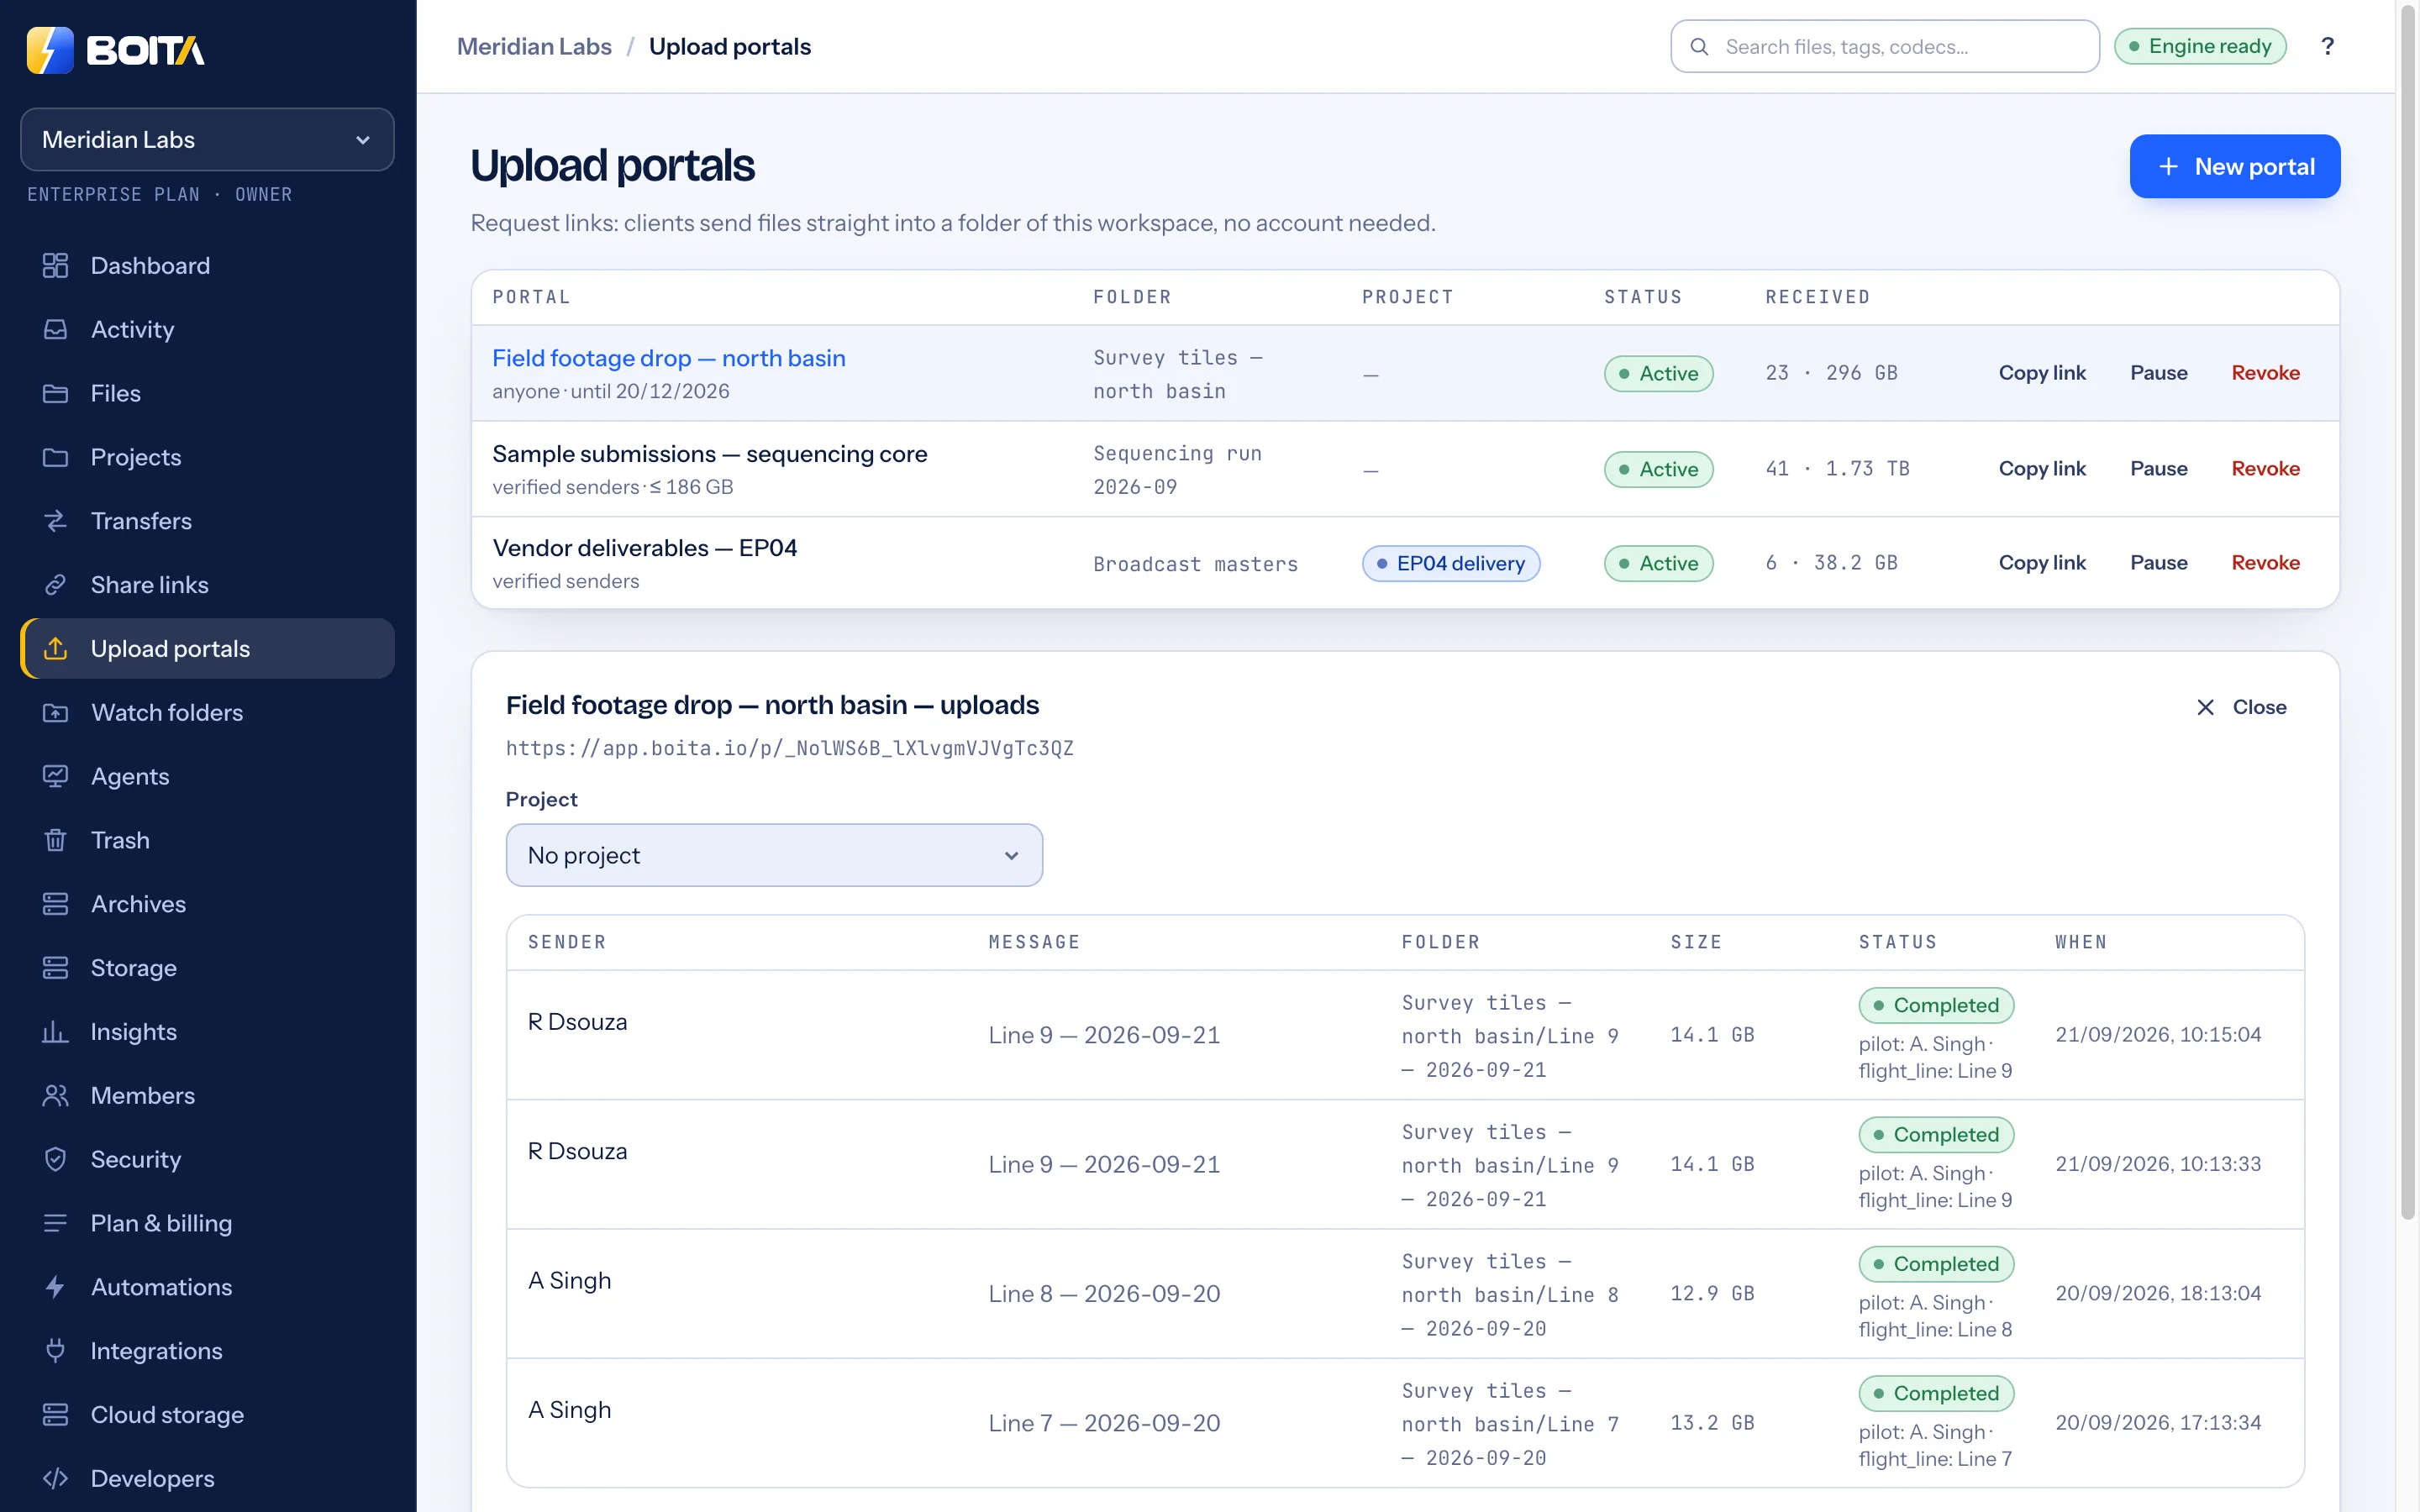This screenshot has height=1512, width=2420.
Task: Click Meridian Labs breadcrumb link
Action: (534, 47)
